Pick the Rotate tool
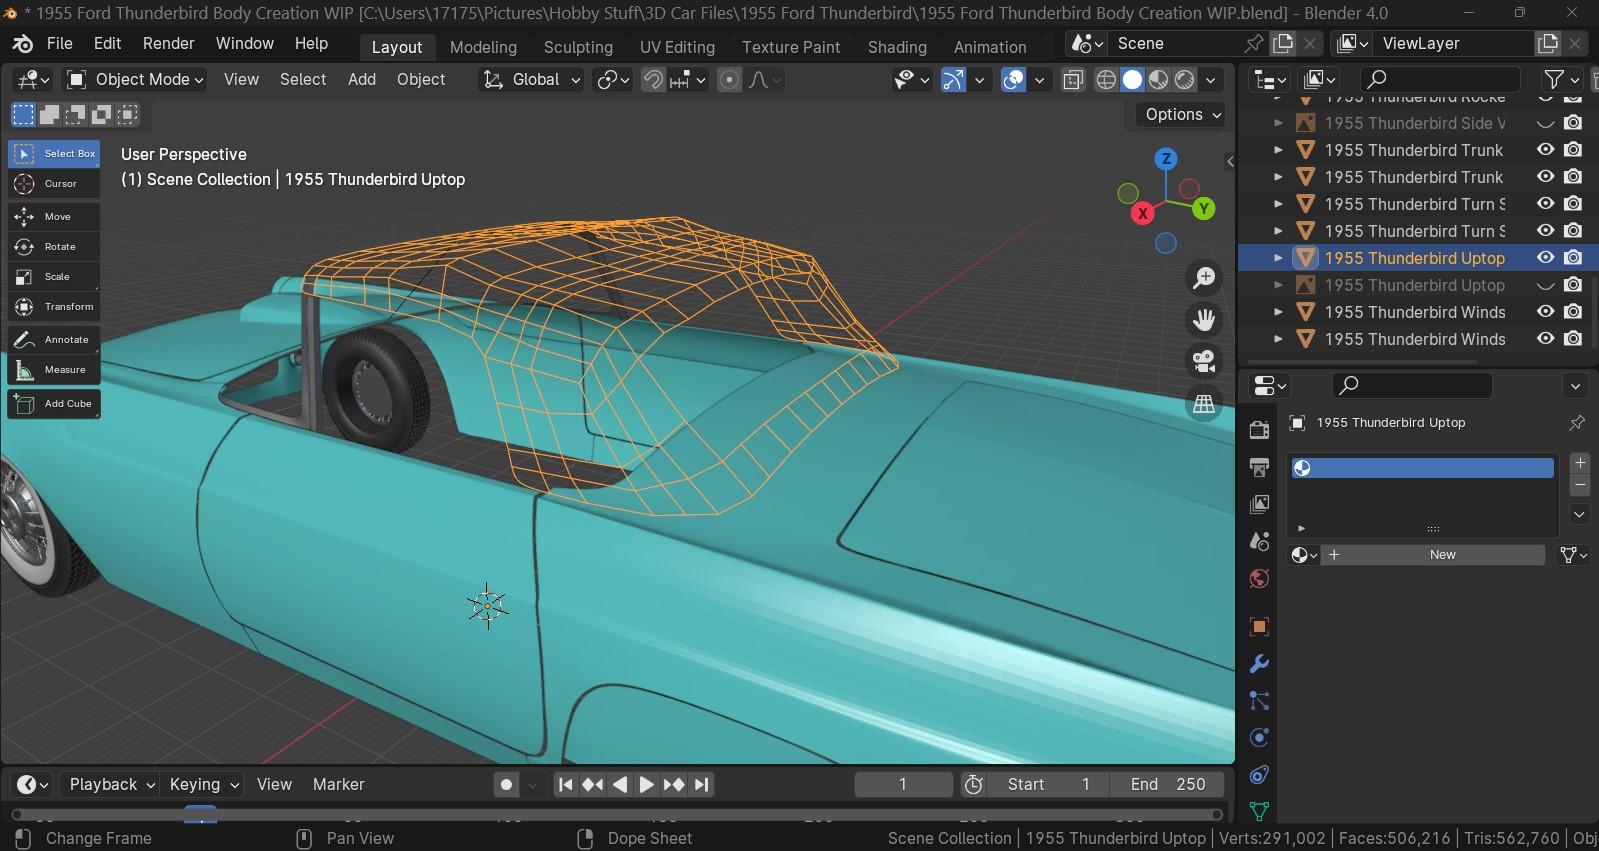This screenshot has height=851, width=1599. coord(54,247)
